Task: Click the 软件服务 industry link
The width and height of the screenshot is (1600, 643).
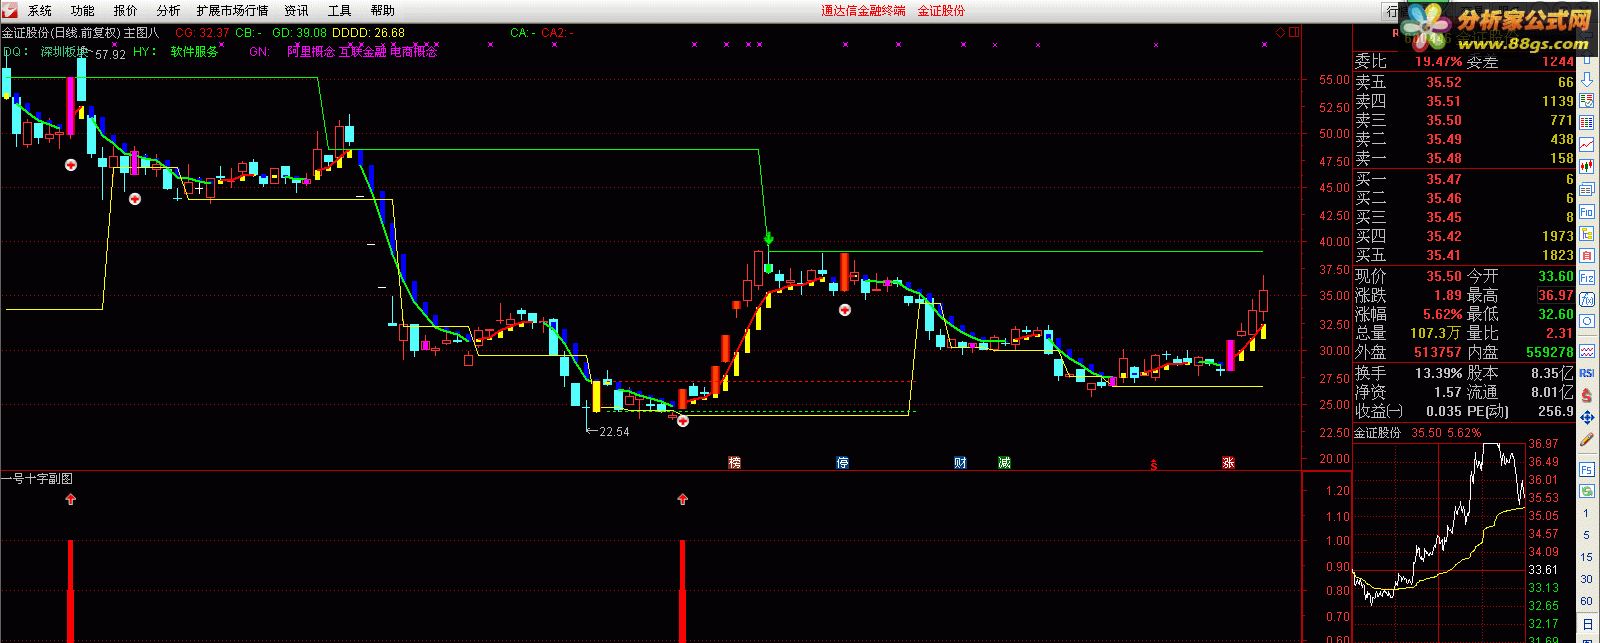Action: point(194,51)
